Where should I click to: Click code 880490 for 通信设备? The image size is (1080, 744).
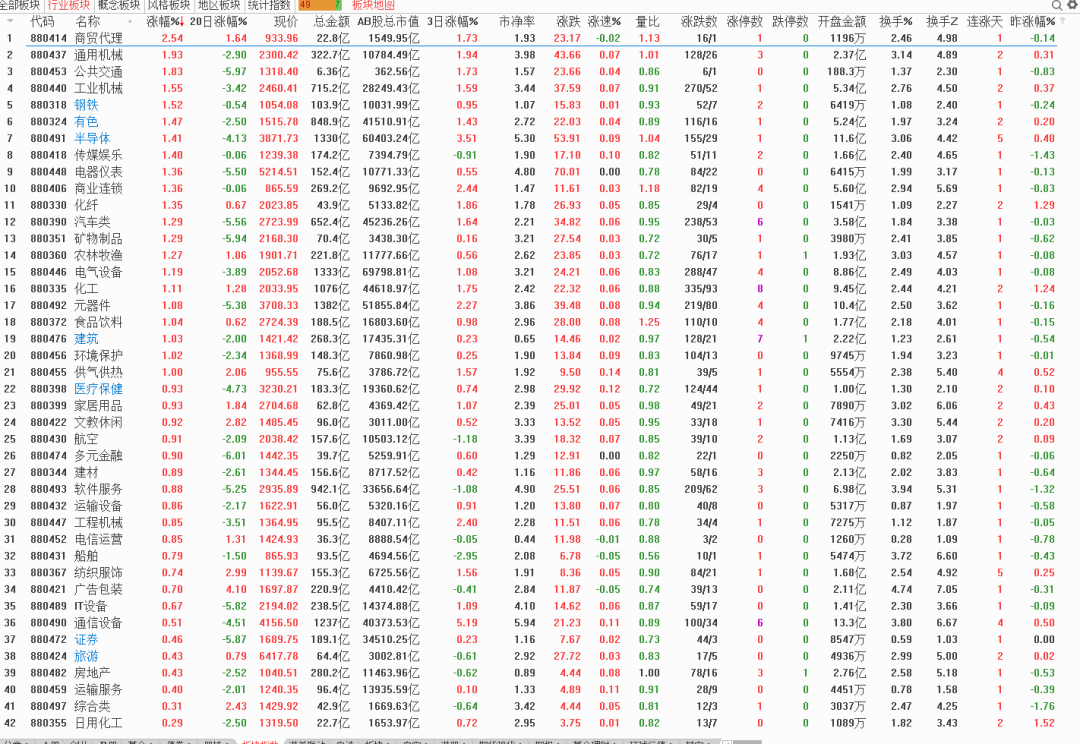tap(48, 623)
